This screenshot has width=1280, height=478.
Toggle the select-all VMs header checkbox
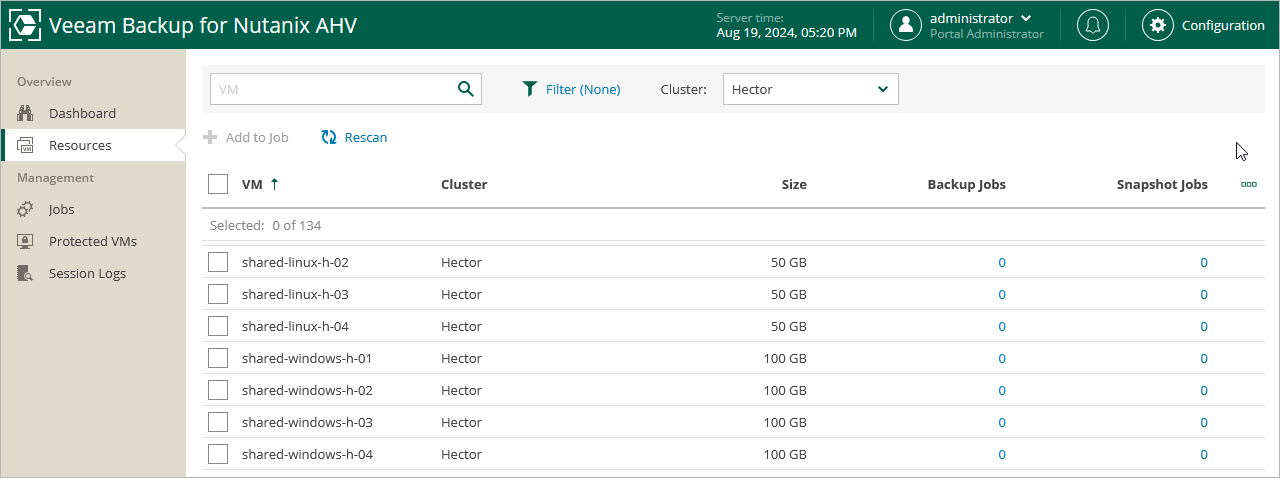coord(218,184)
